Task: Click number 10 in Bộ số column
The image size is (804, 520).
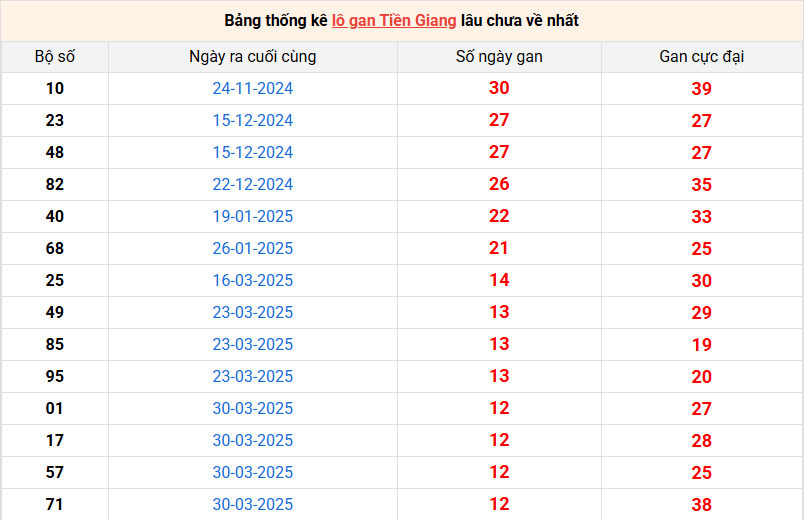Action: pyautogui.click(x=54, y=88)
